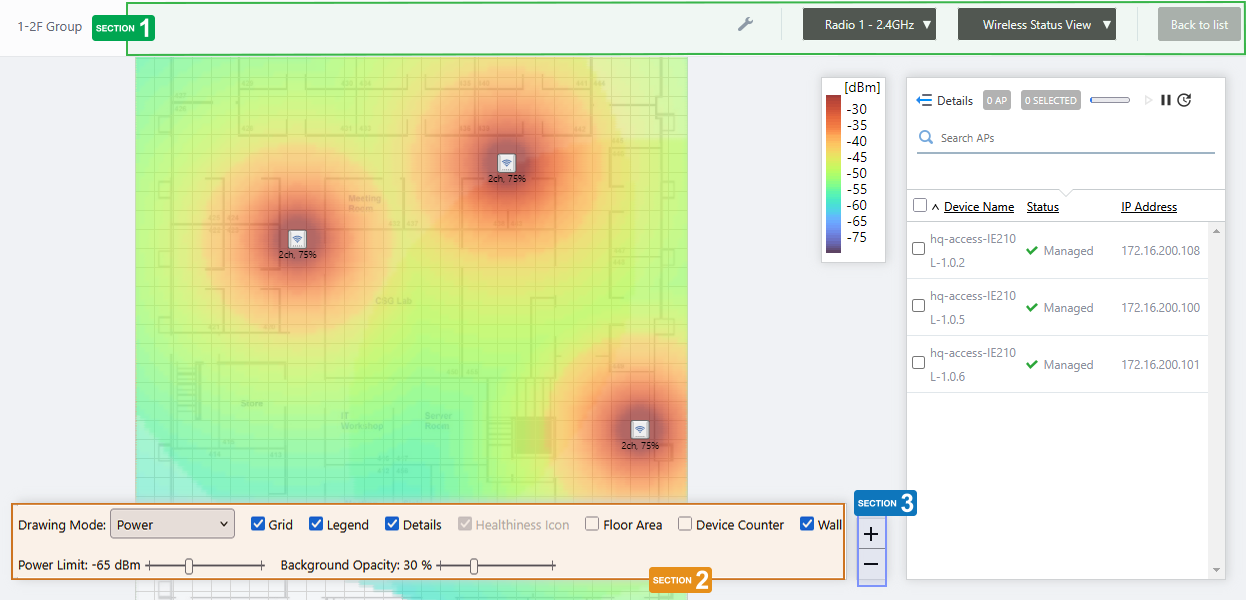This screenshot has width=1246, height=600.
Task: Collapse the Details panel arrow icon
Action: pos(924,100)
